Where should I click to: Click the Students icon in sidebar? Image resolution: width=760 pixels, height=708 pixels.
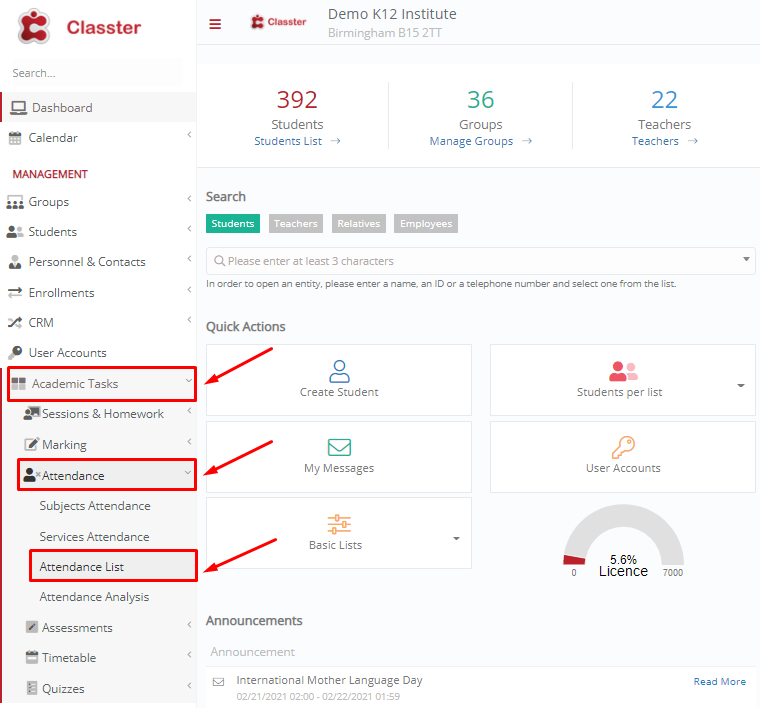click(15, 232)
